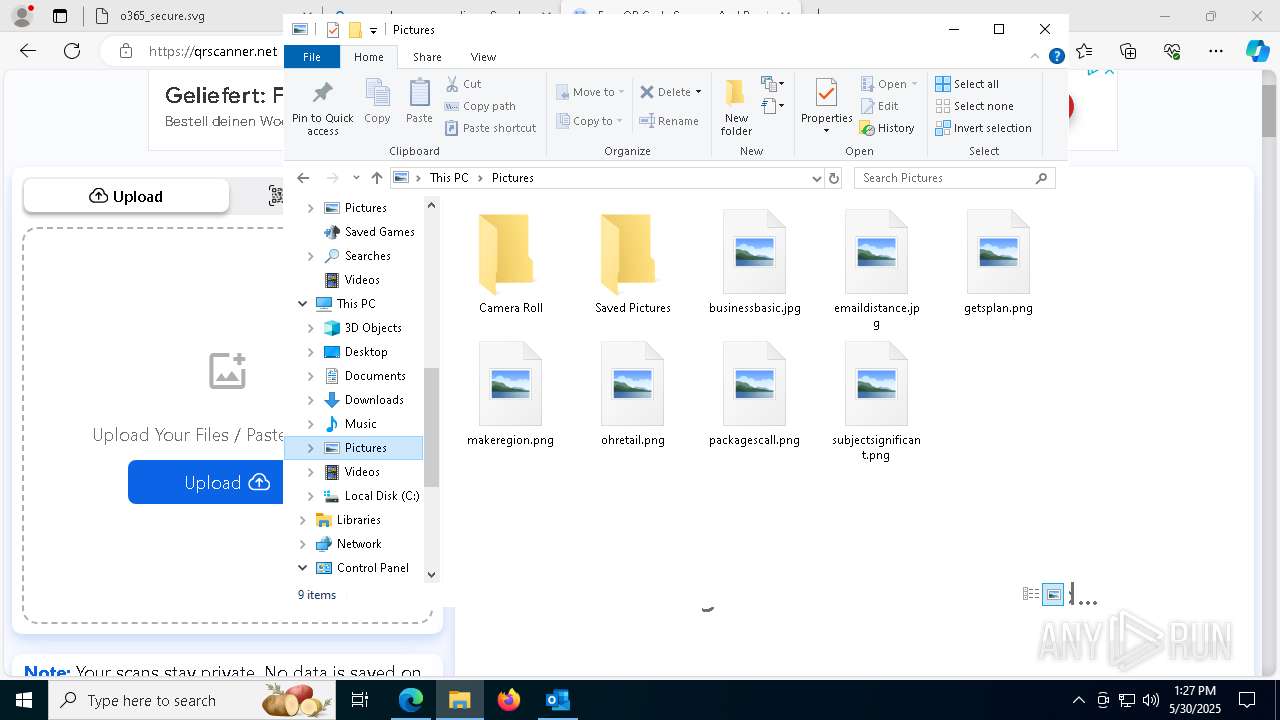
Task: Select the subjectsignificant.png file
Action: click(876, 402)
